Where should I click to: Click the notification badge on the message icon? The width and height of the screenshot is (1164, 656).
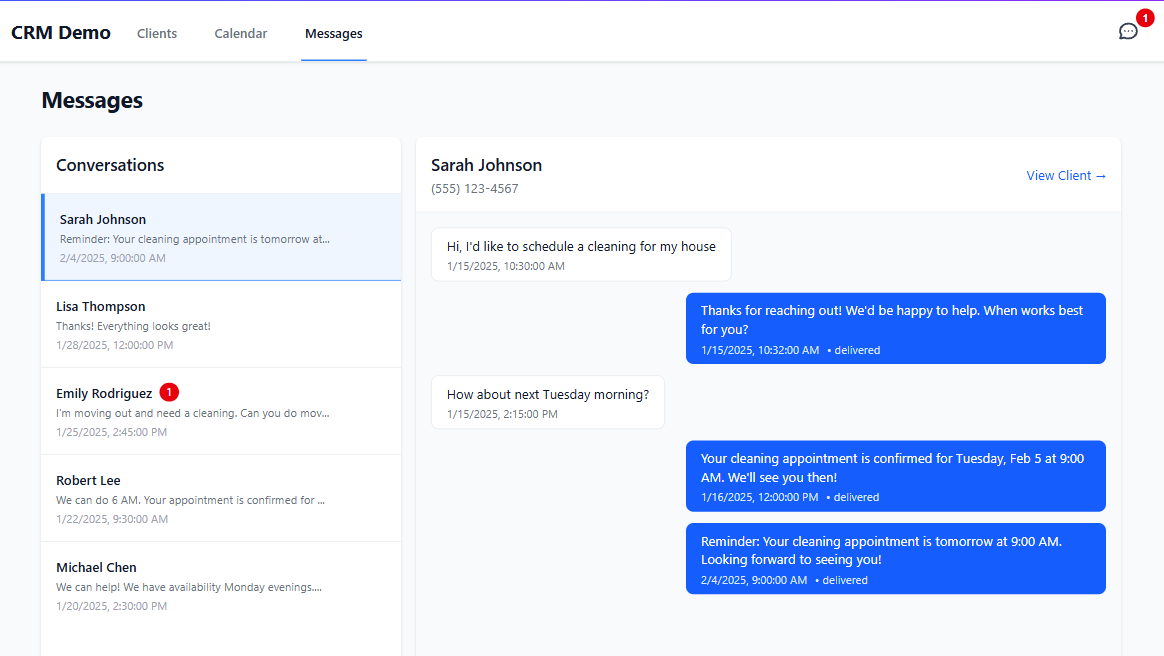pyautogui.click(x=1143, y=17)
